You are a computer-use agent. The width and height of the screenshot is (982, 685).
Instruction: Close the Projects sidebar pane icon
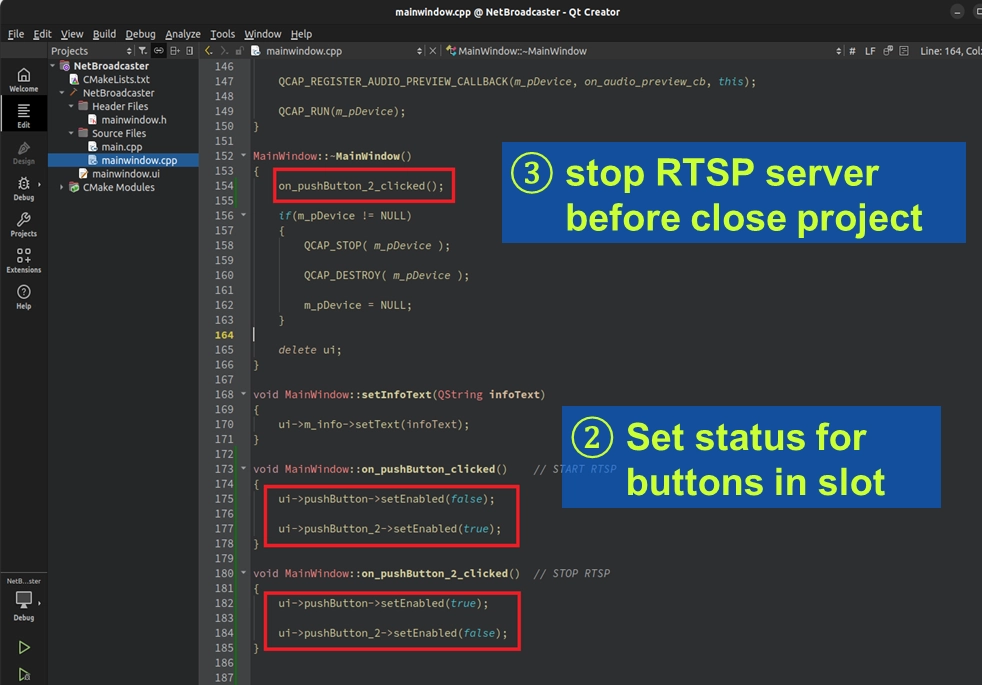tap(190, 51)
